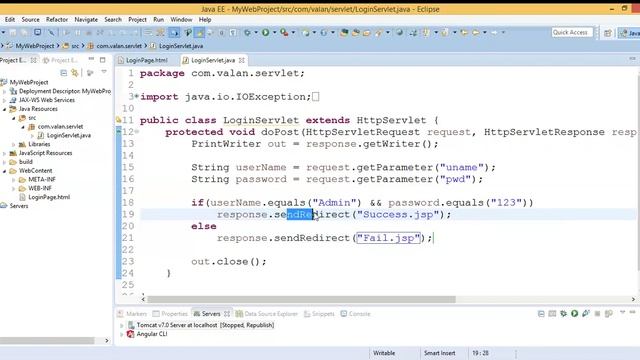Click the Open Perspective icon beside Quick Access
Viewport: 640px width, 360px height.
coord(608,33)
